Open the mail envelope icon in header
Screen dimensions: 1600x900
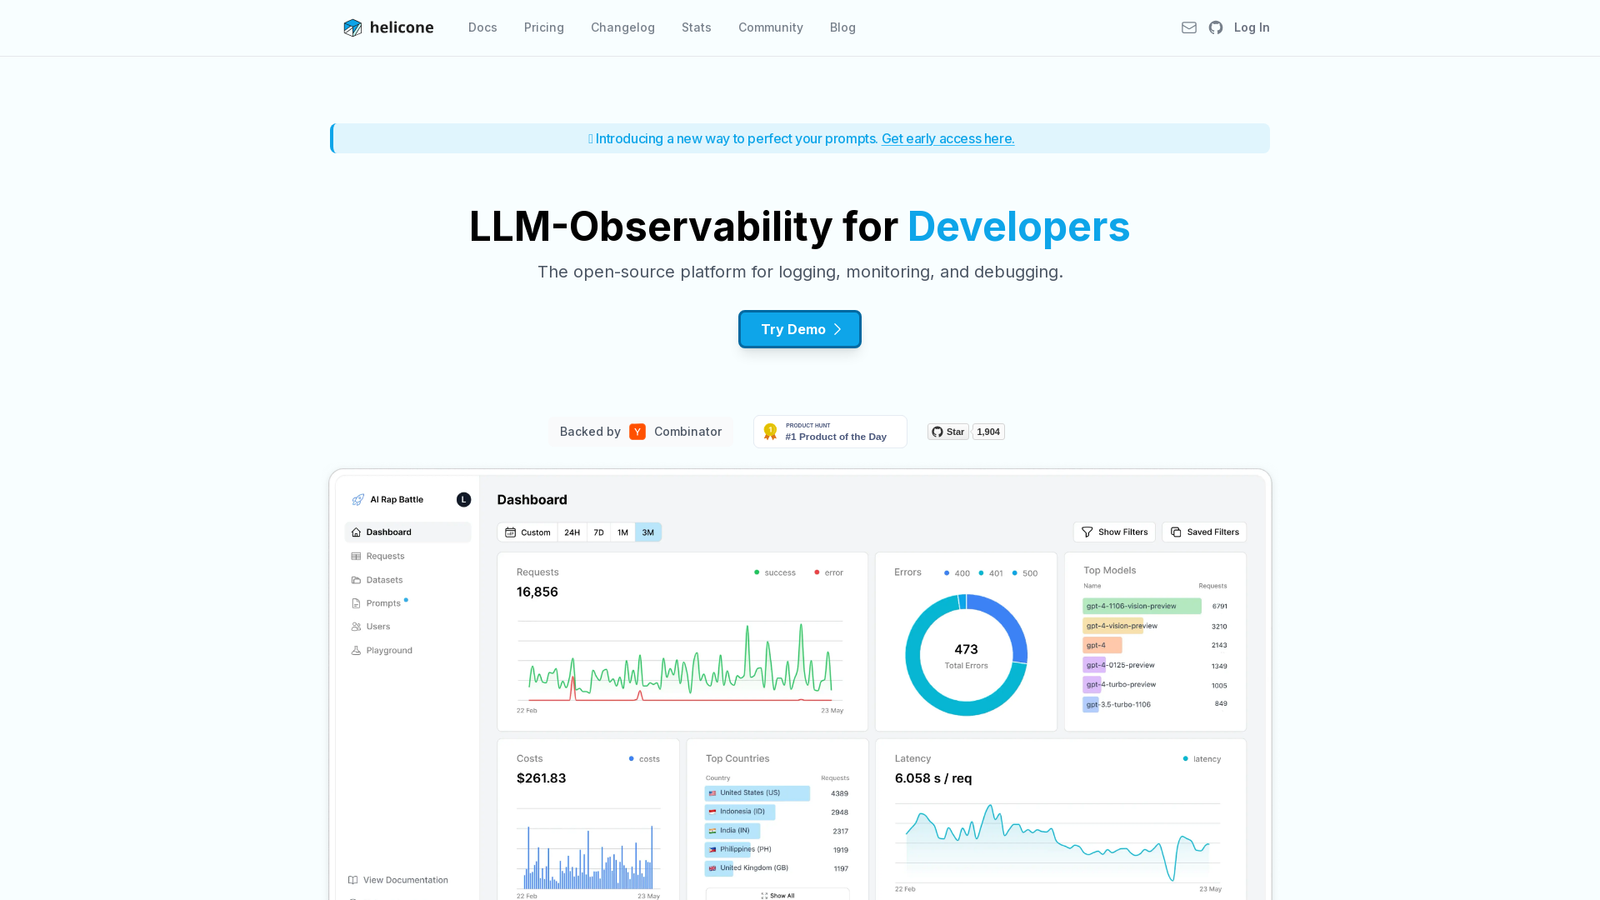(1189, 28)
